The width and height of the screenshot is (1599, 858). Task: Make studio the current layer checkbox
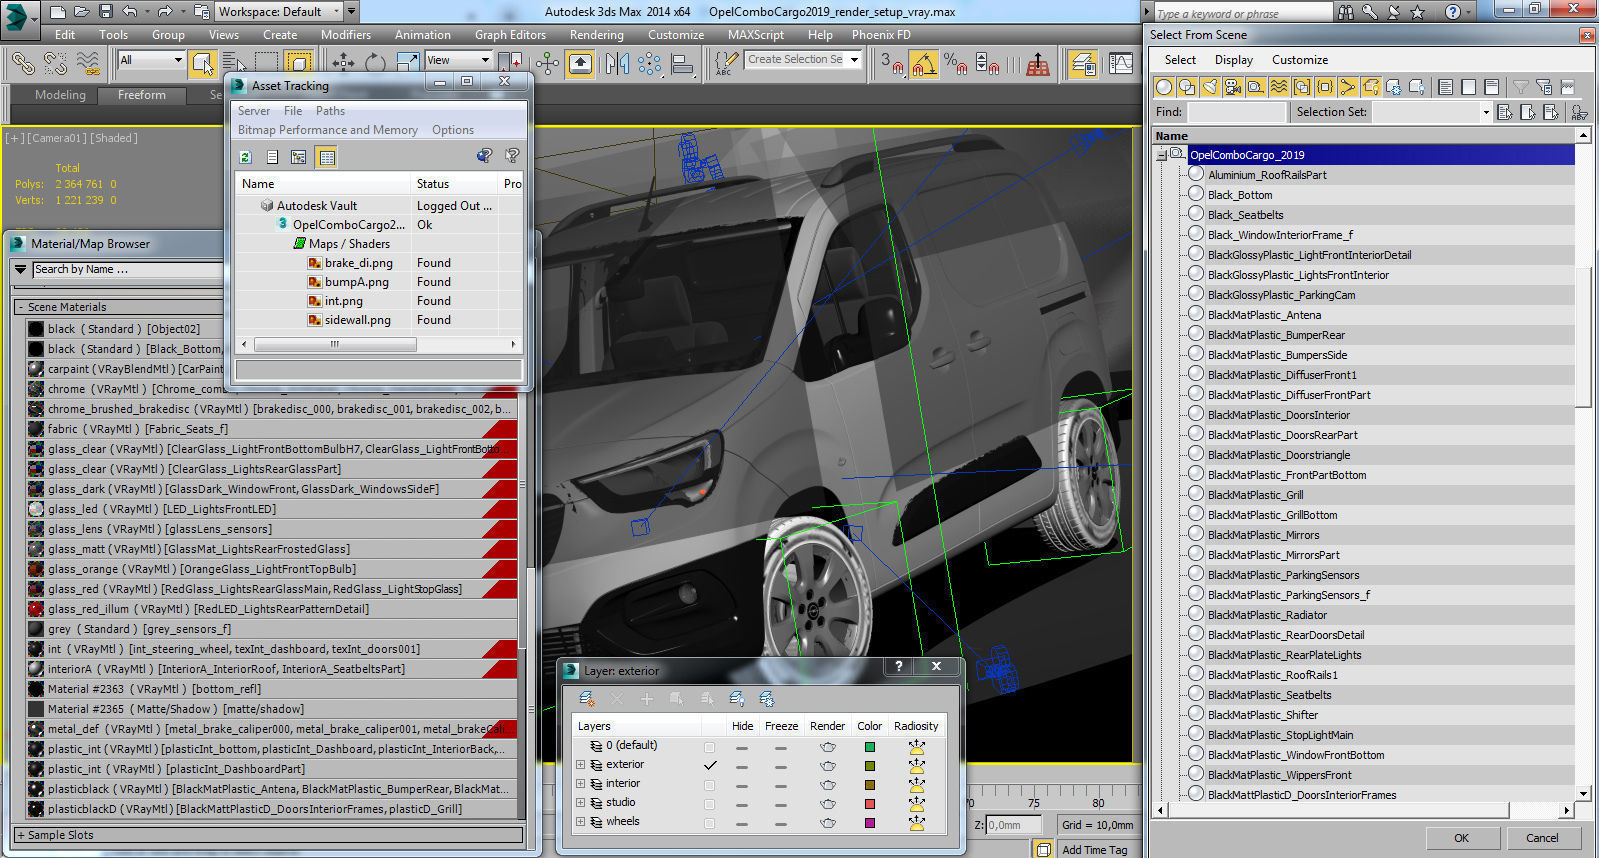[710, 803]
